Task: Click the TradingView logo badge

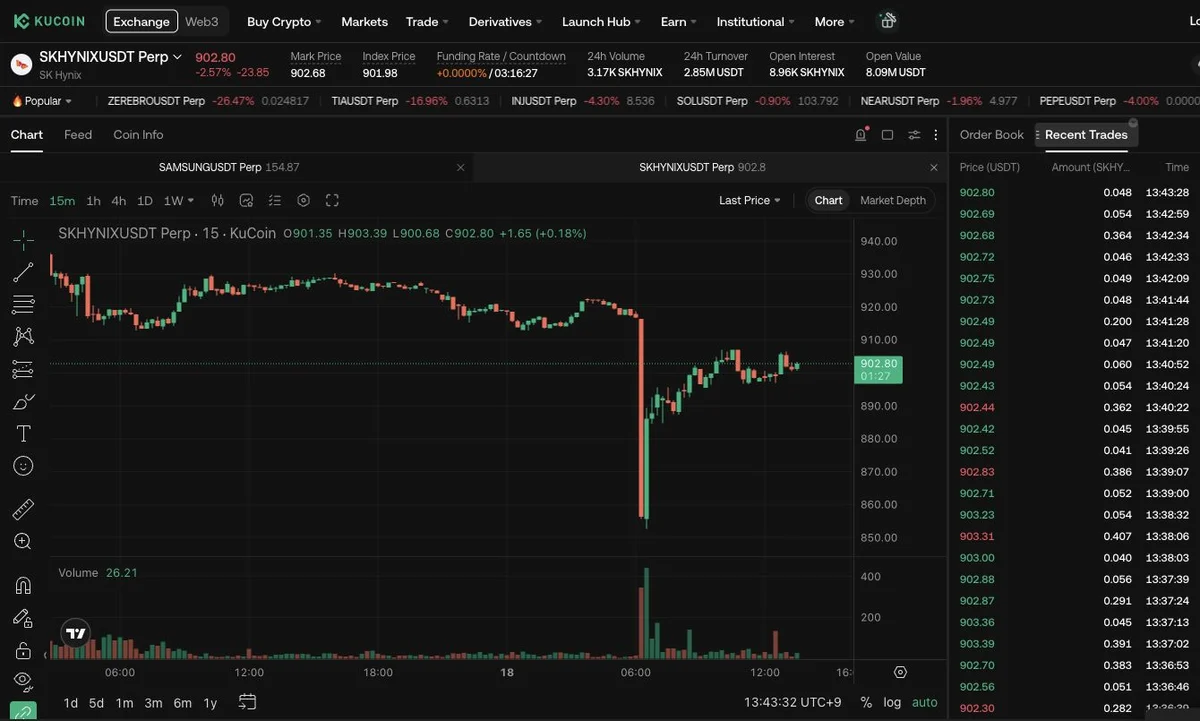Action: click(76, 633)
